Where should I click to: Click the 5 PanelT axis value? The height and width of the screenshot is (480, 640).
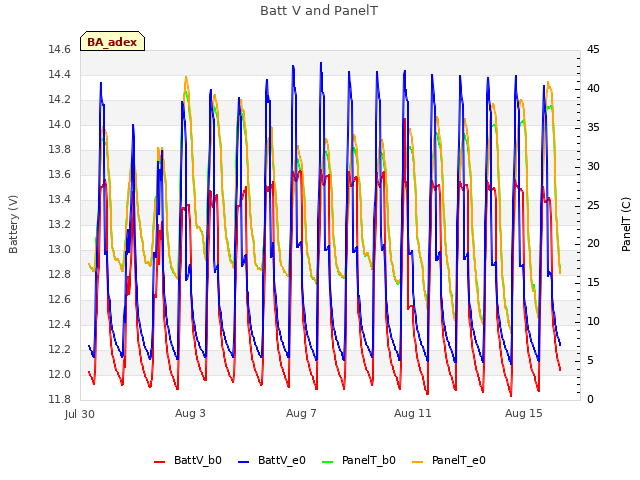(590, 361)
